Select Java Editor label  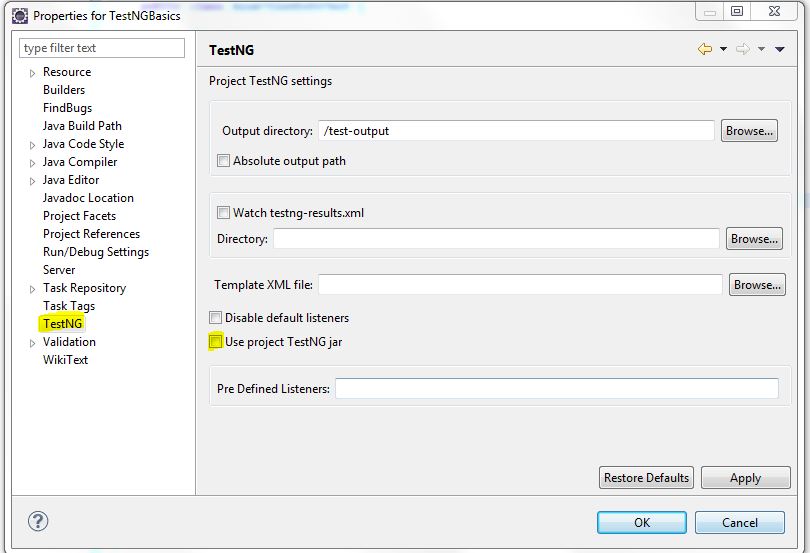tap(71, 180)
